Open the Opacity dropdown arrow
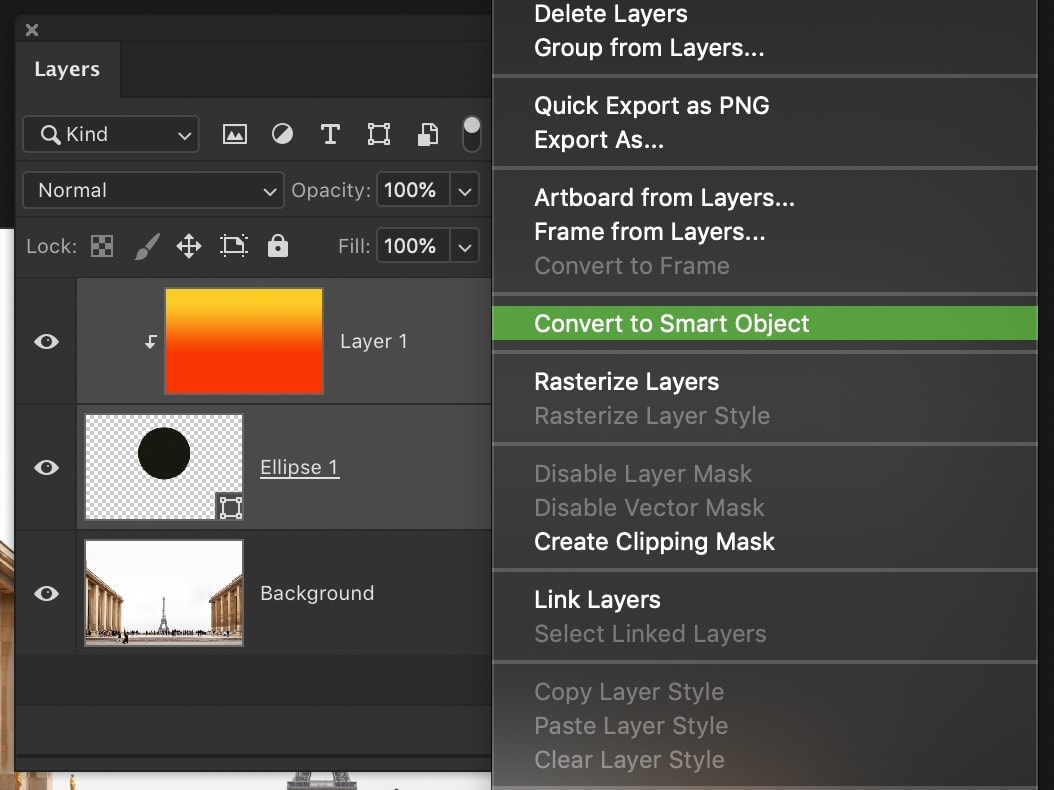 click(x=463, y=190)
